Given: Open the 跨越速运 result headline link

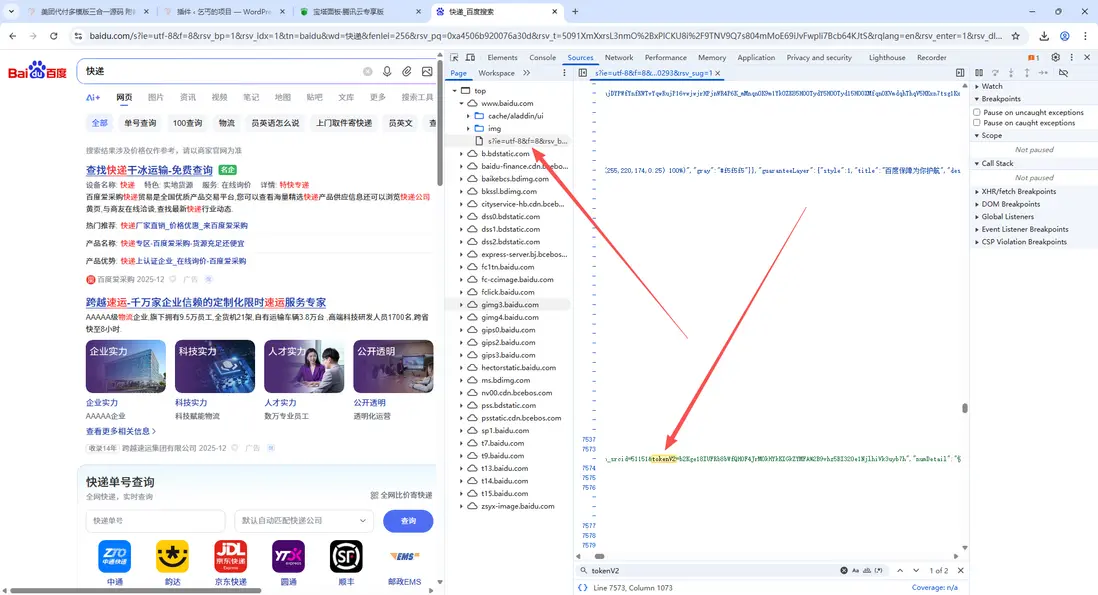Looking at the screenshot, I should coord(206,302).
